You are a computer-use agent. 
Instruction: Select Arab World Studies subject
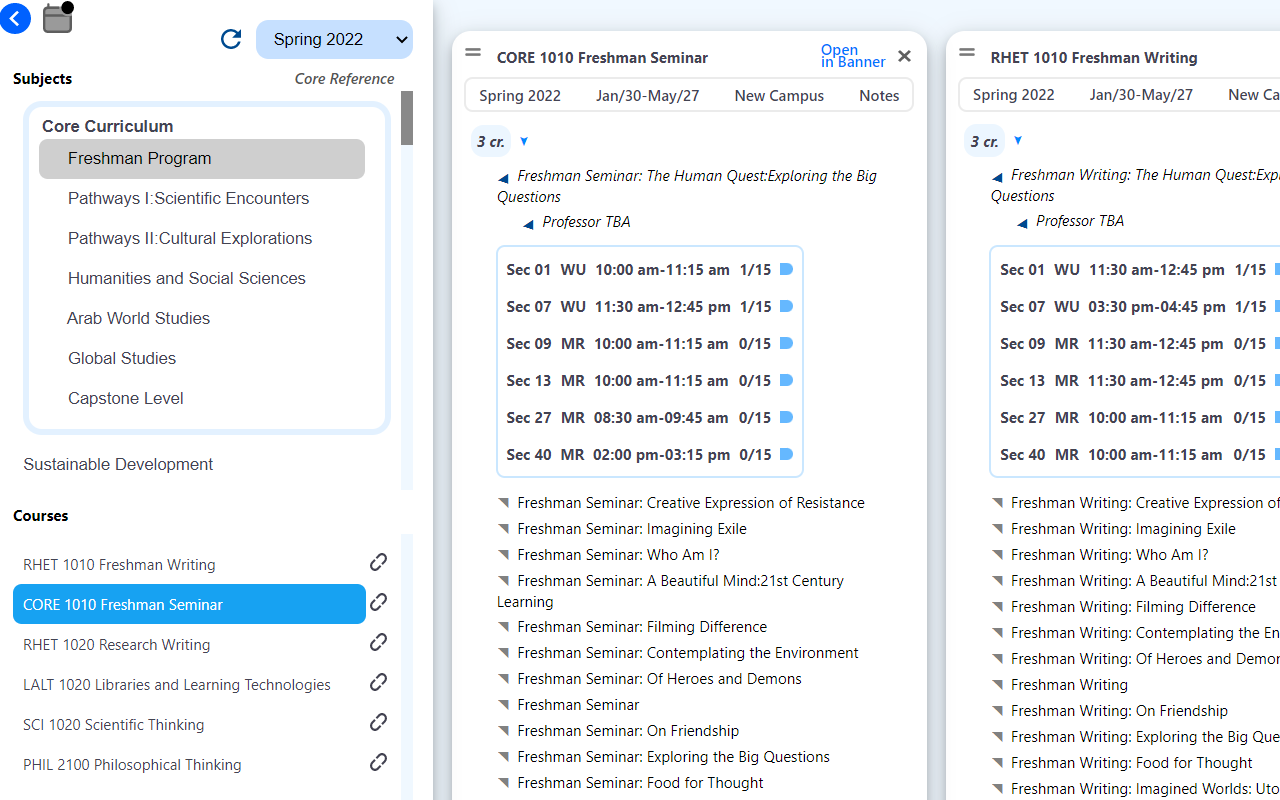pyautogui.click(x=202, y=318)
